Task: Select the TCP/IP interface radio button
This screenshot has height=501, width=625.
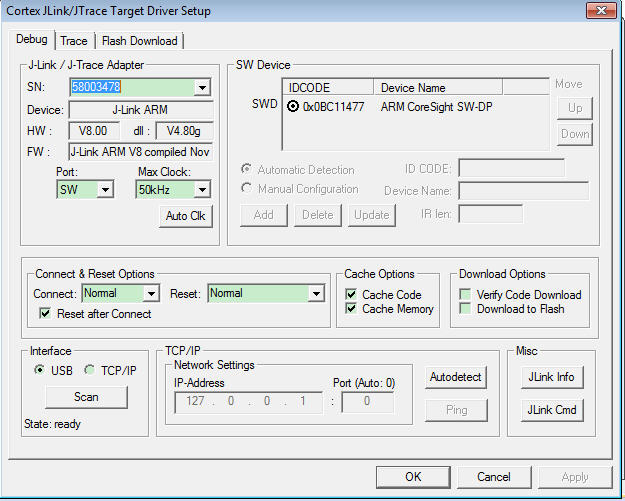Action: [89, 369]
